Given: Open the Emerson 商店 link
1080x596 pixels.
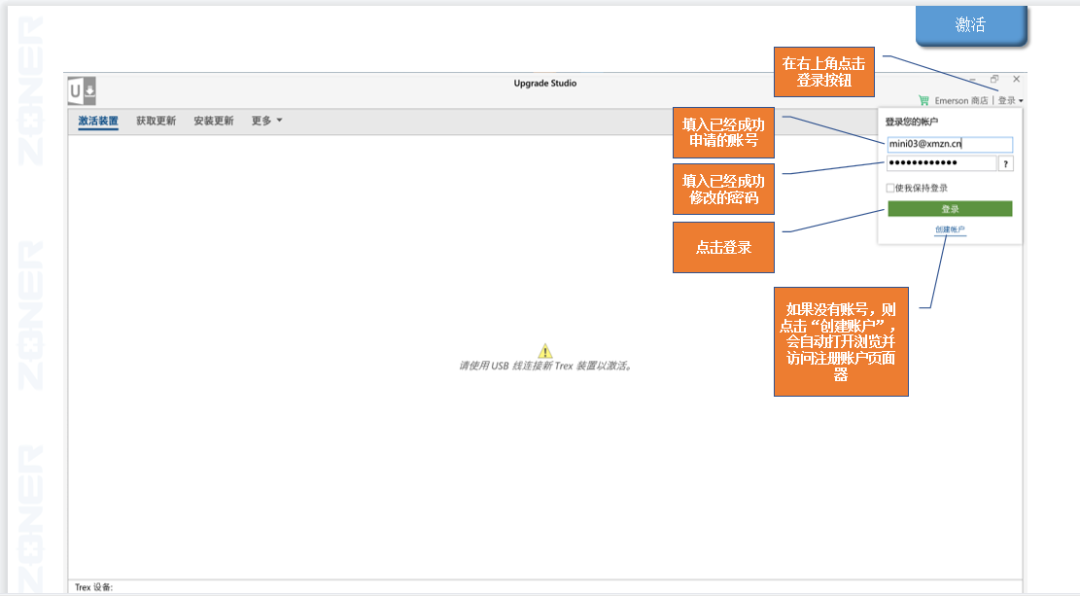Looking at the screenshot, I should click(x=961, y=101).
